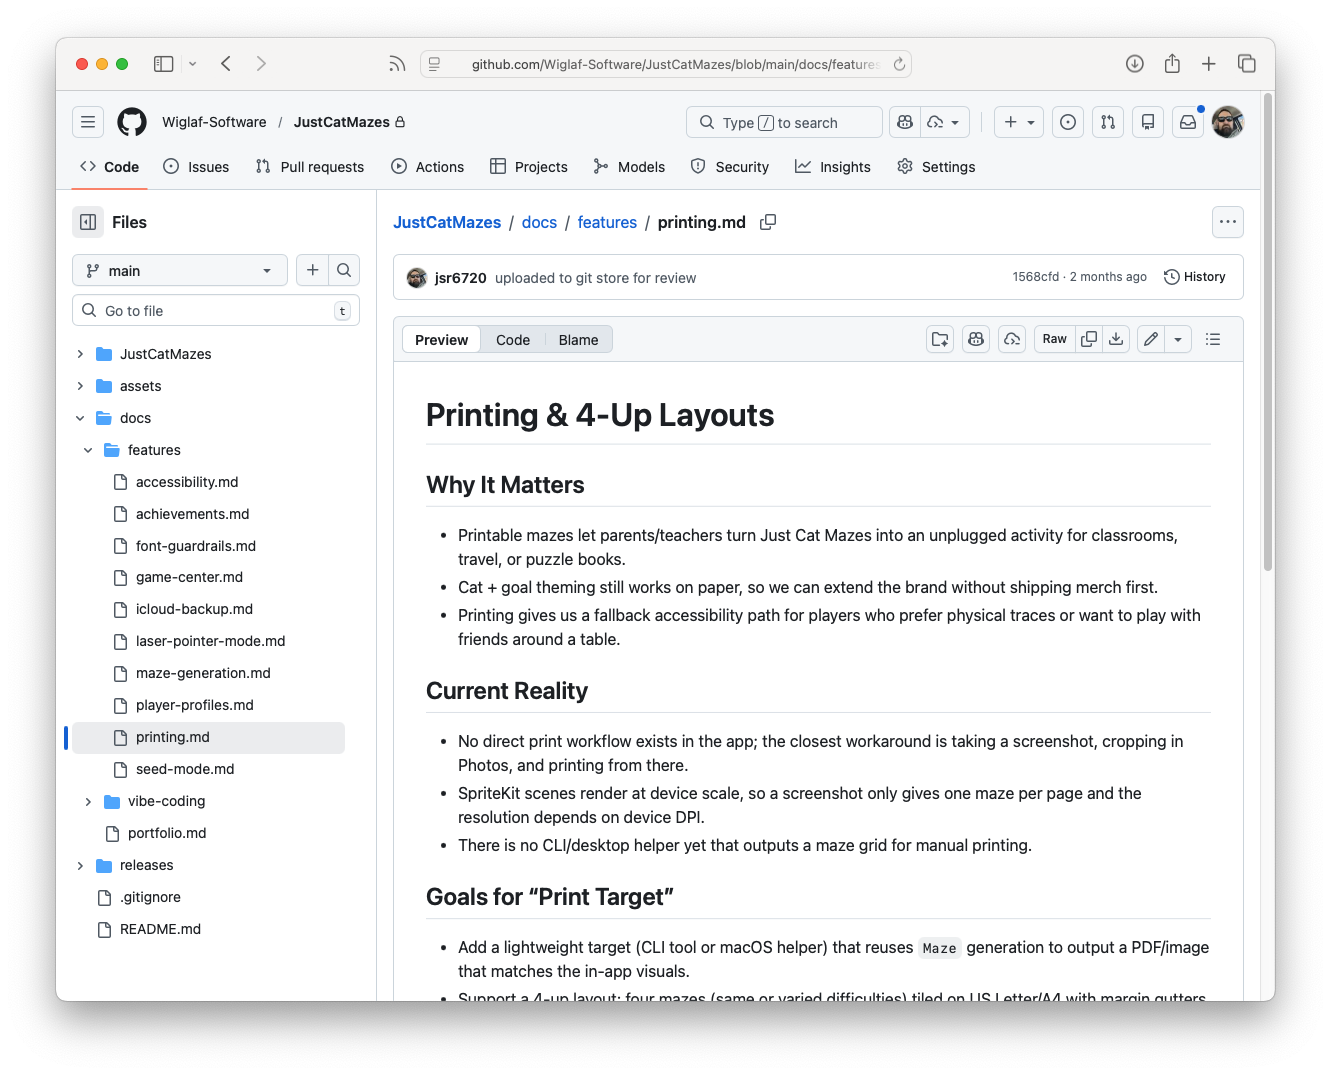1331x1075 pixels.
Task: Click the Go to file field
Action: click(x=215, y=311)
